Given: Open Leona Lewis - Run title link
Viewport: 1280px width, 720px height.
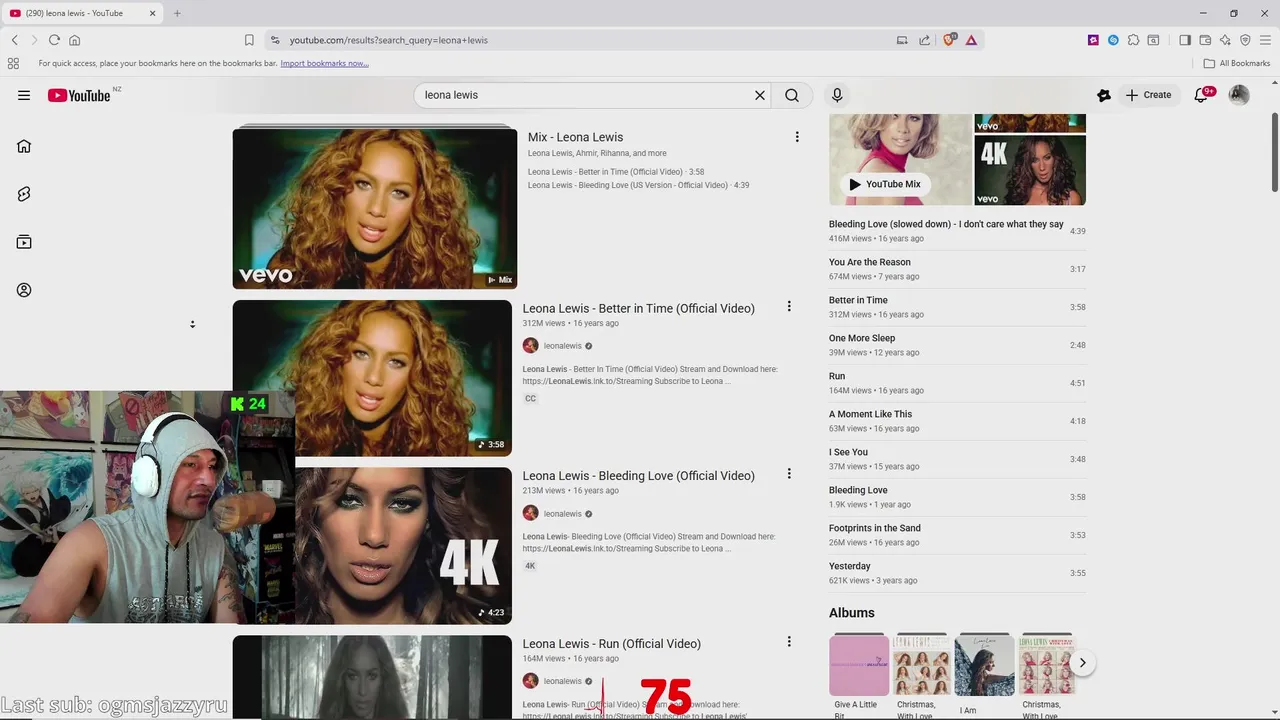Looking at the screenshot, I should click(611, 644).
